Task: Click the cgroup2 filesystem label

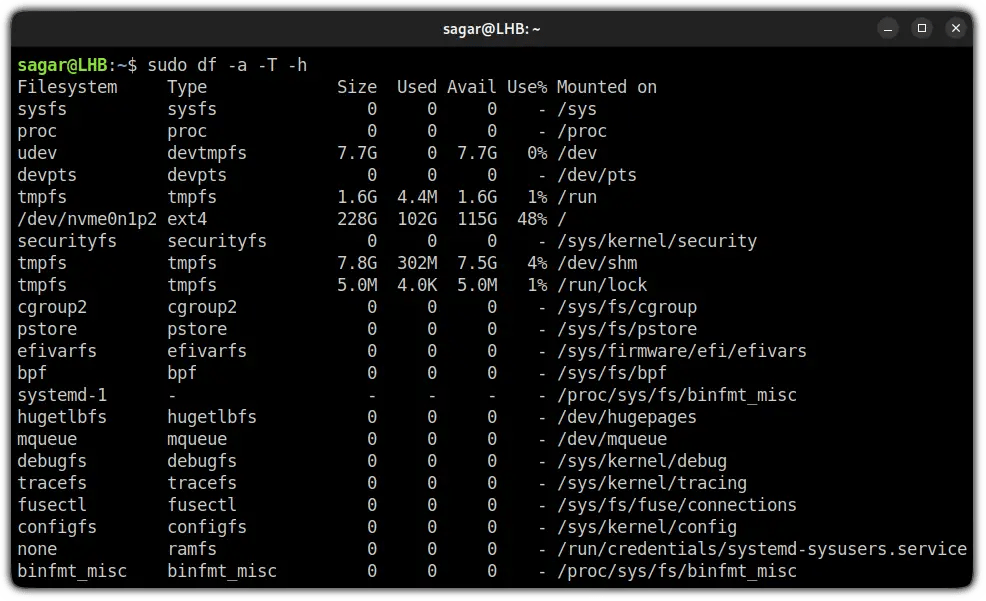Action: (52, 306)
